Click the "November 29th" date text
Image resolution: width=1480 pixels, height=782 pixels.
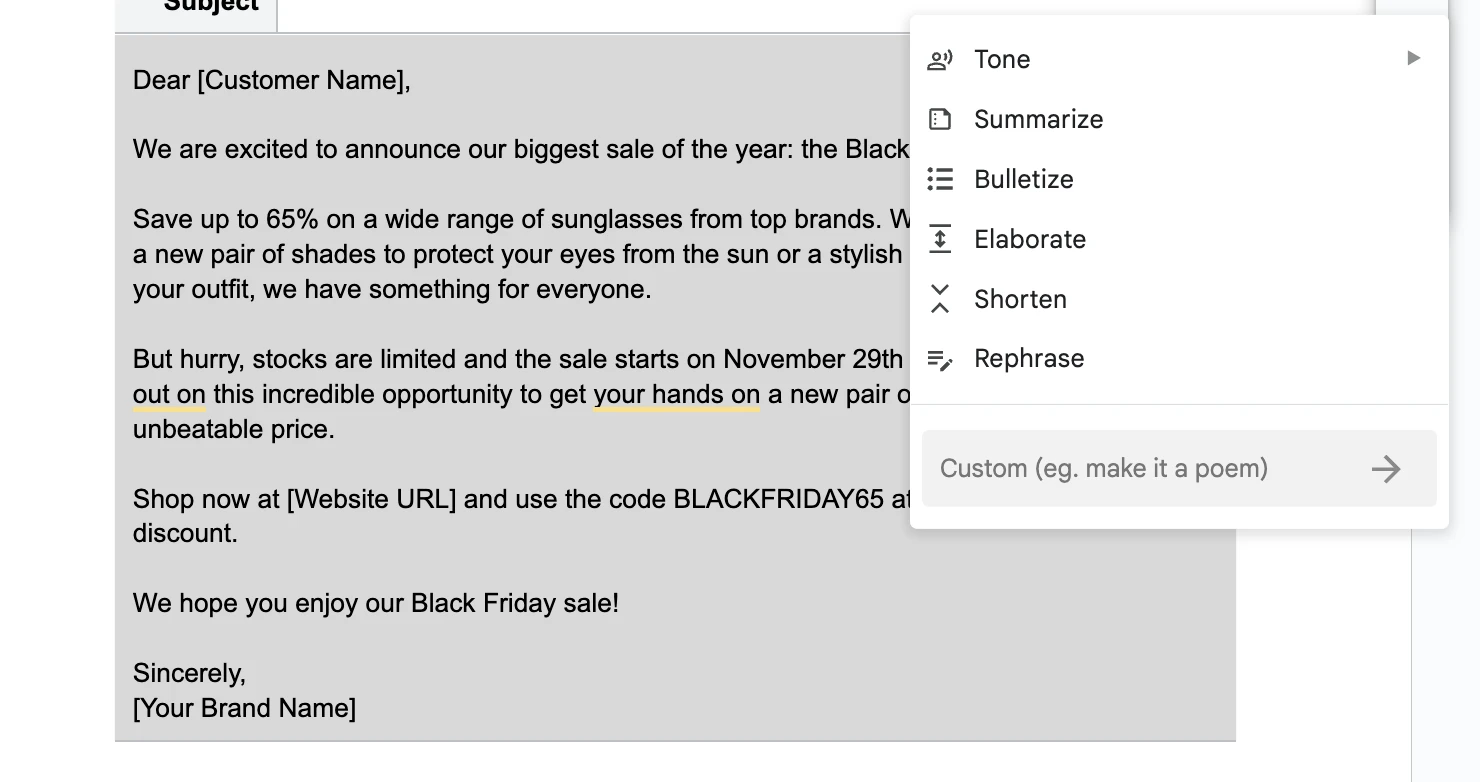coord(812,360)
